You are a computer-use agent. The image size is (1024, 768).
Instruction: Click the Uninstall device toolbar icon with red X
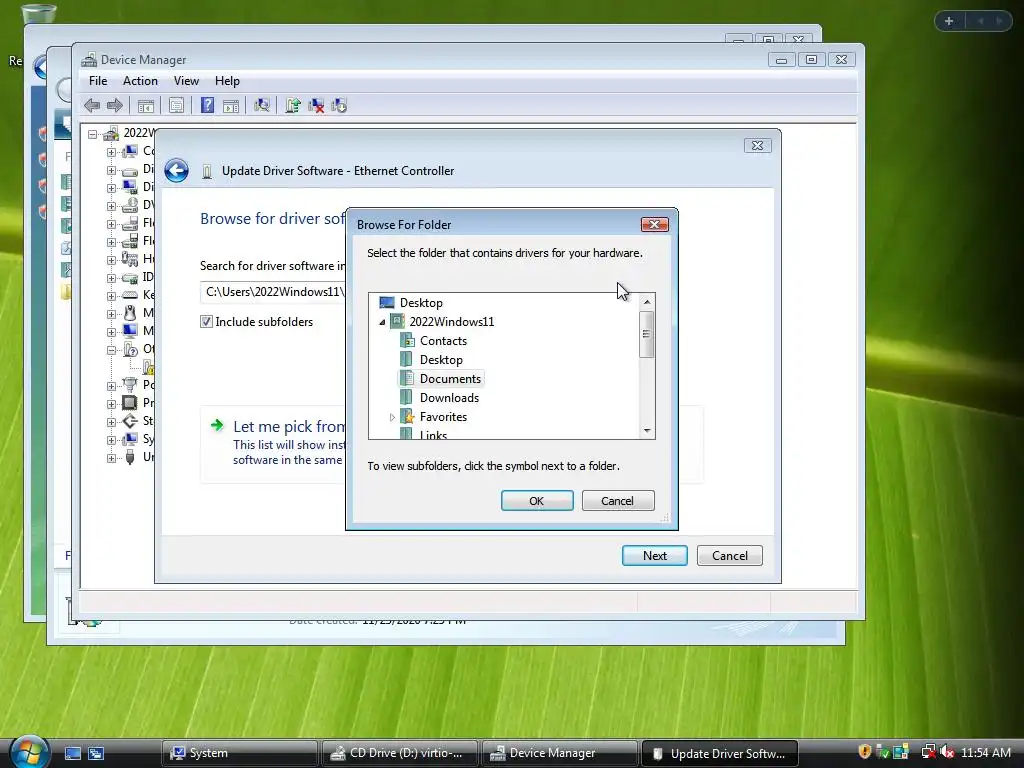point(316,105)
